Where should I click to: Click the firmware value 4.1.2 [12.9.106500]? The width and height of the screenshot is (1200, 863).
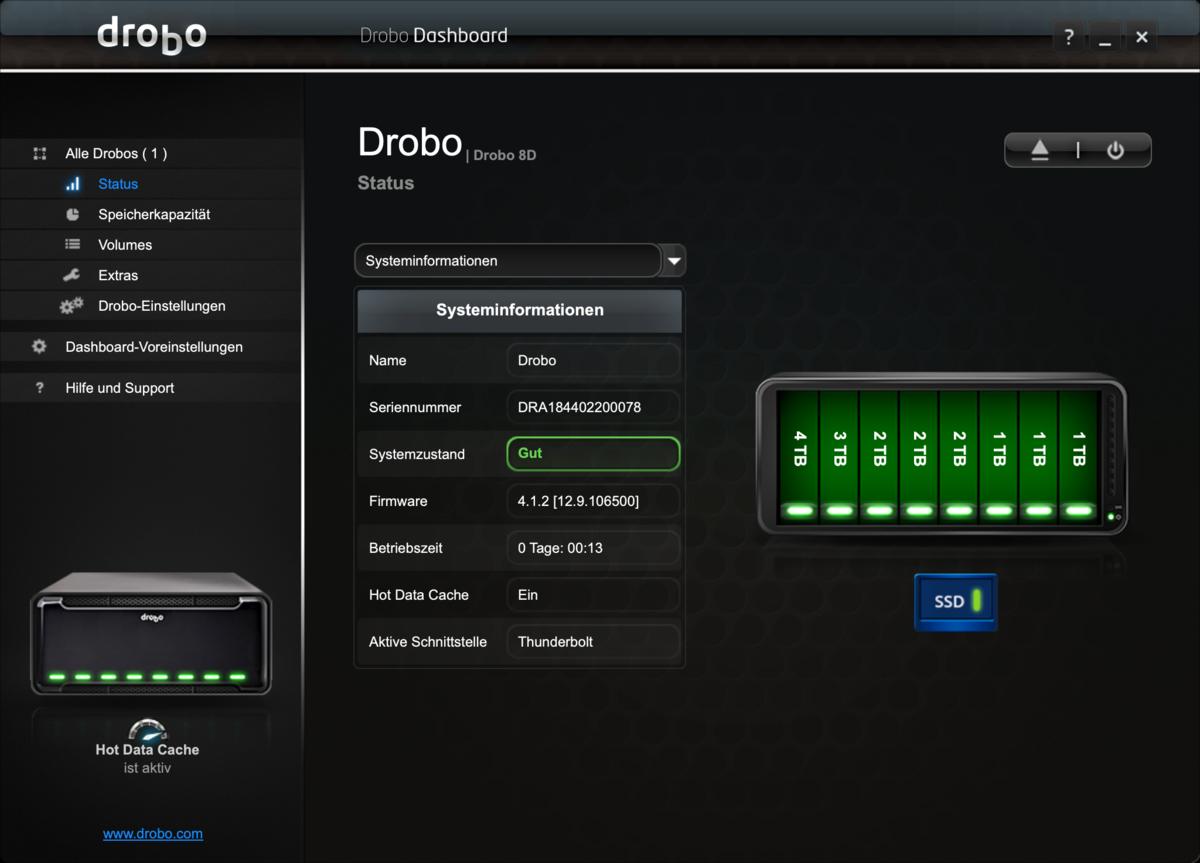[593, 501]
